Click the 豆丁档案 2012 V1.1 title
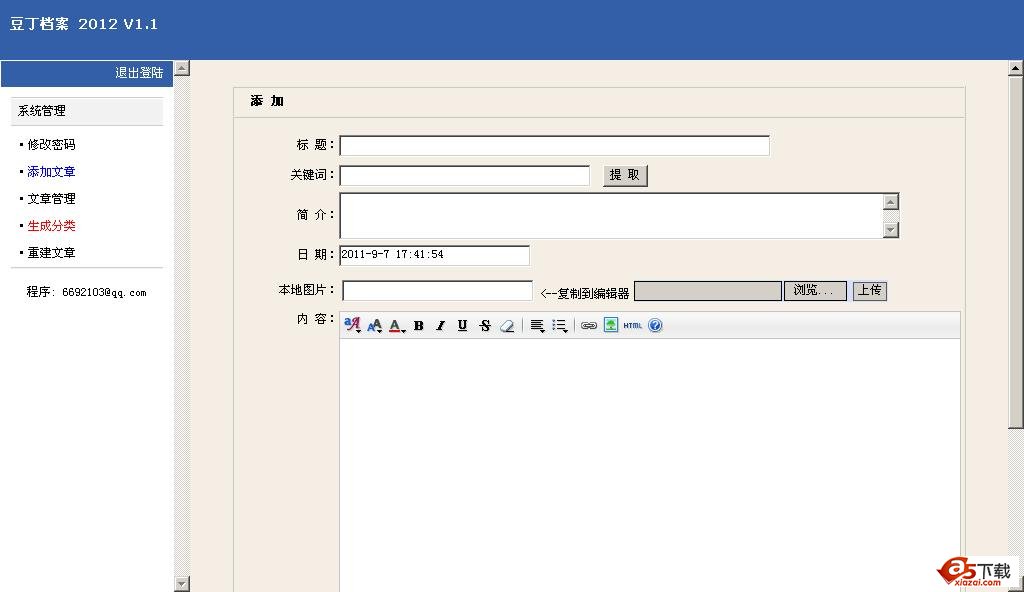1024x592 pixels. tap(84, 25)
